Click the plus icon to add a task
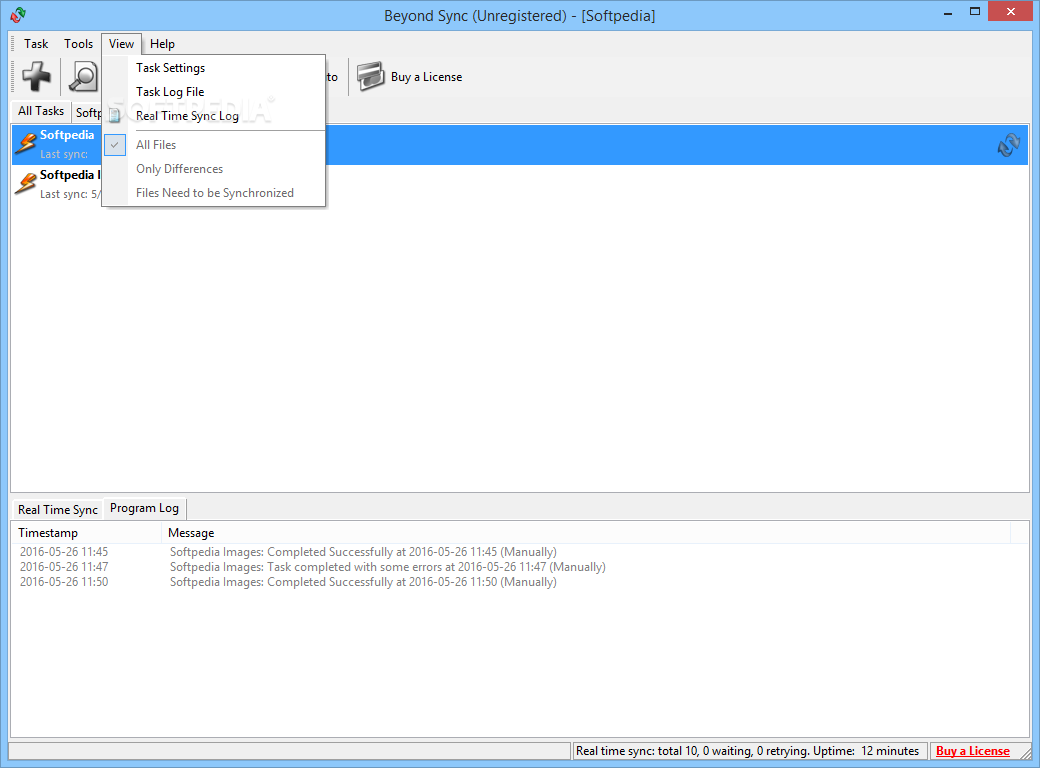 click(36, 76)
